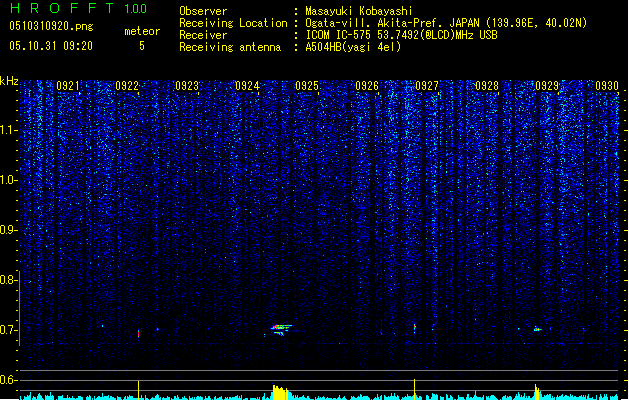The height and width of the screenshot is (400, 629).
Task: Click the 0.8 kHz axis label
Action: [x=9, y=280]
